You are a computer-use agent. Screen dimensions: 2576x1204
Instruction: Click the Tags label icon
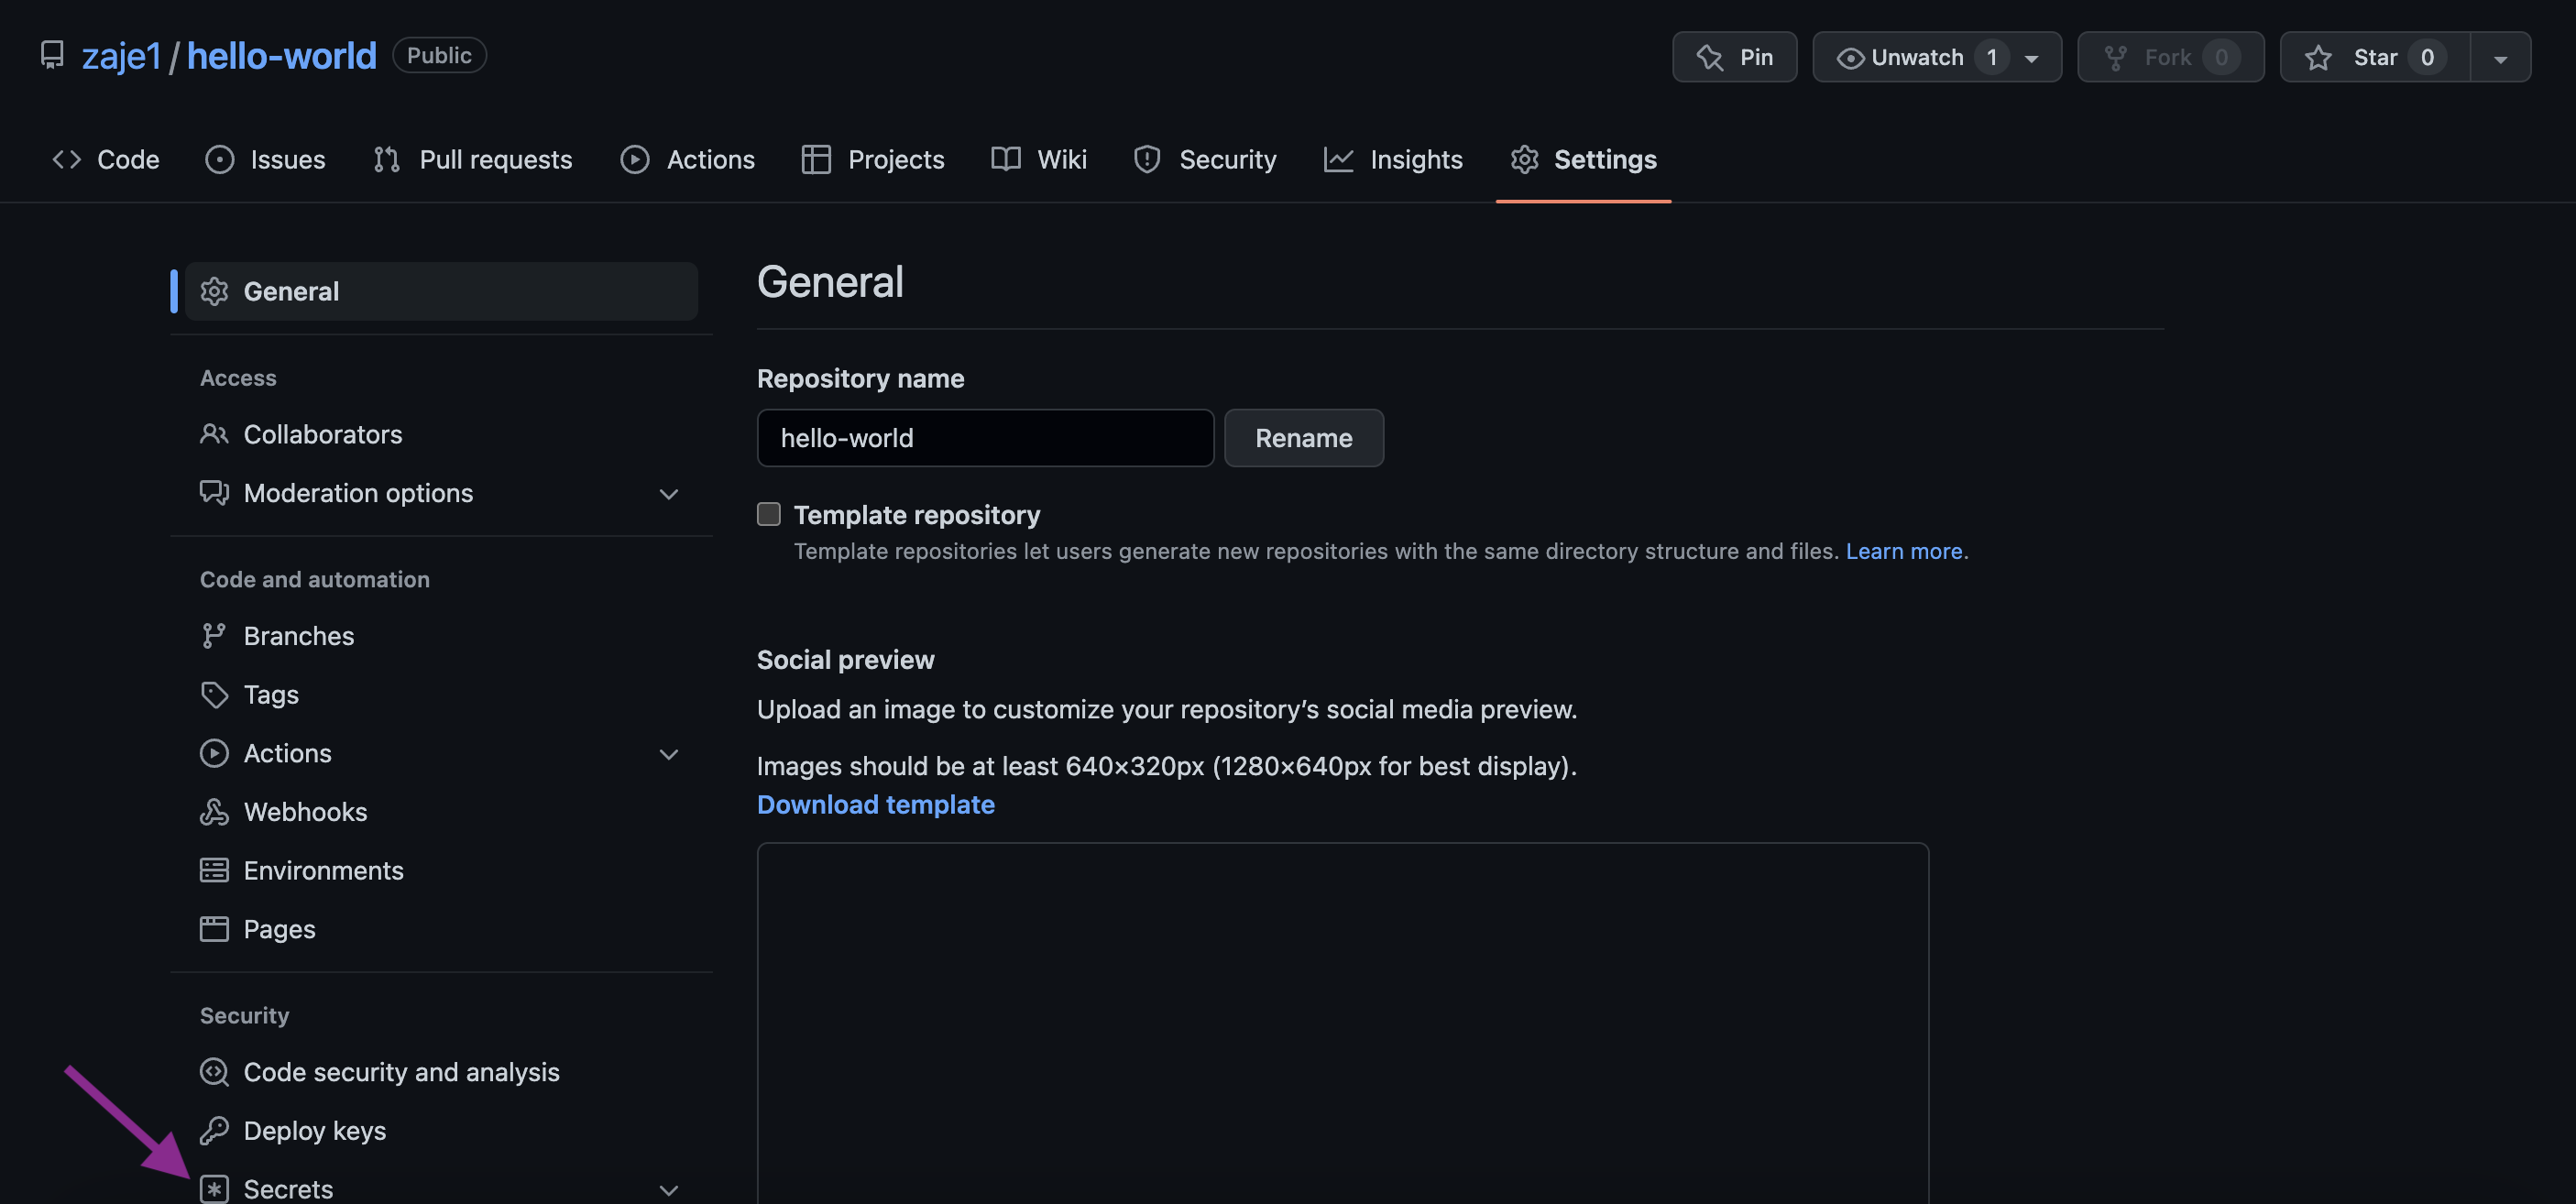[x=214, y=695]
